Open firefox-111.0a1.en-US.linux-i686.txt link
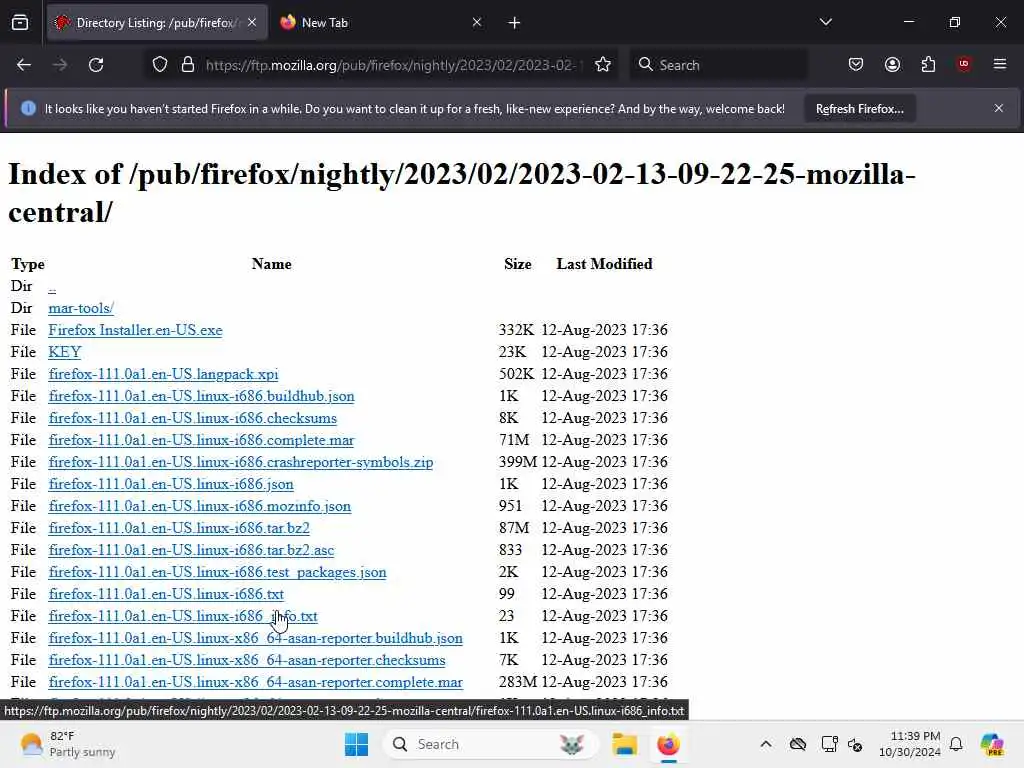This screenshot has height=768, width=1024. pos(166,594)
